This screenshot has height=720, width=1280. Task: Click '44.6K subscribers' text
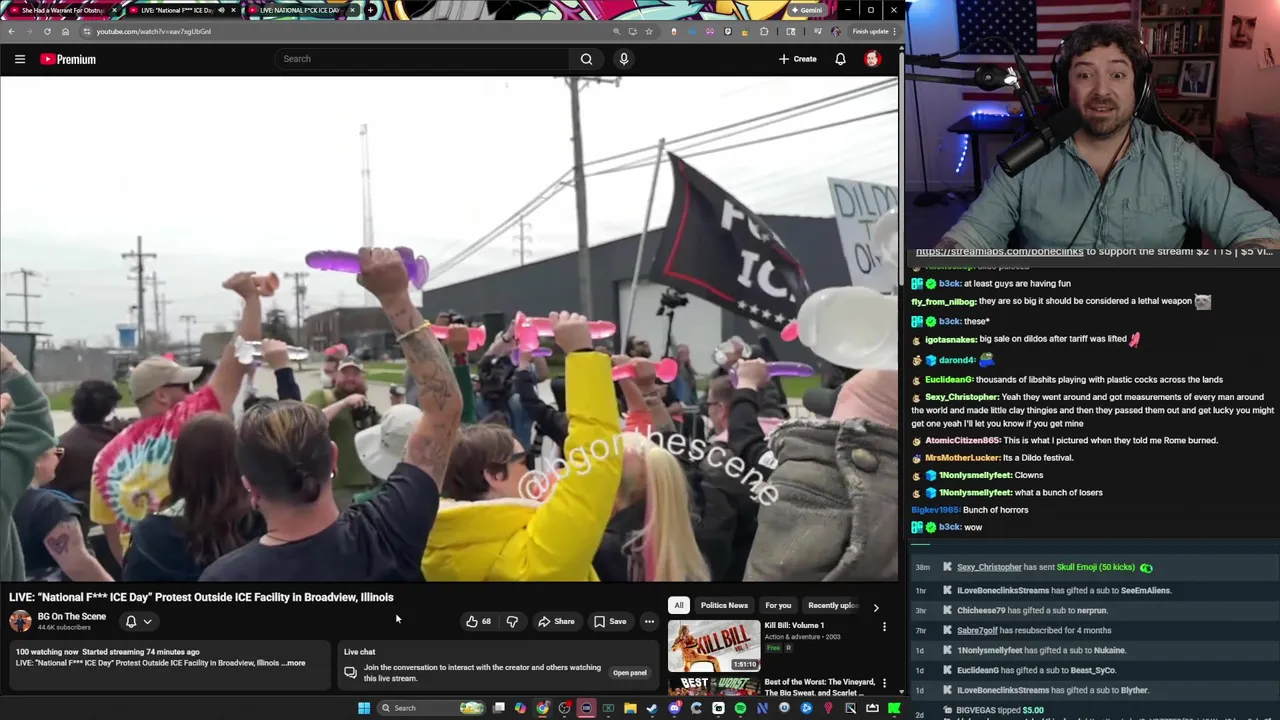click(x=64, y=627)
